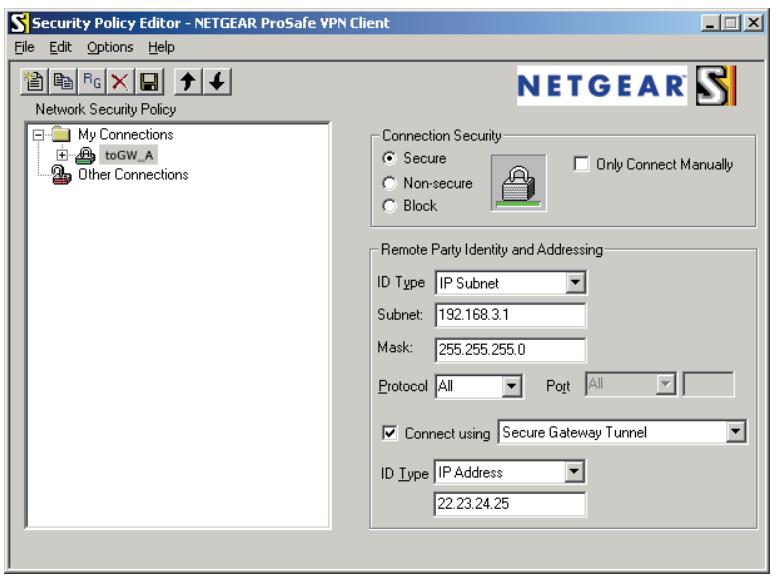Select Other Connections in the tree
Viewport: 775px width, 578px height.
[133, 175]
